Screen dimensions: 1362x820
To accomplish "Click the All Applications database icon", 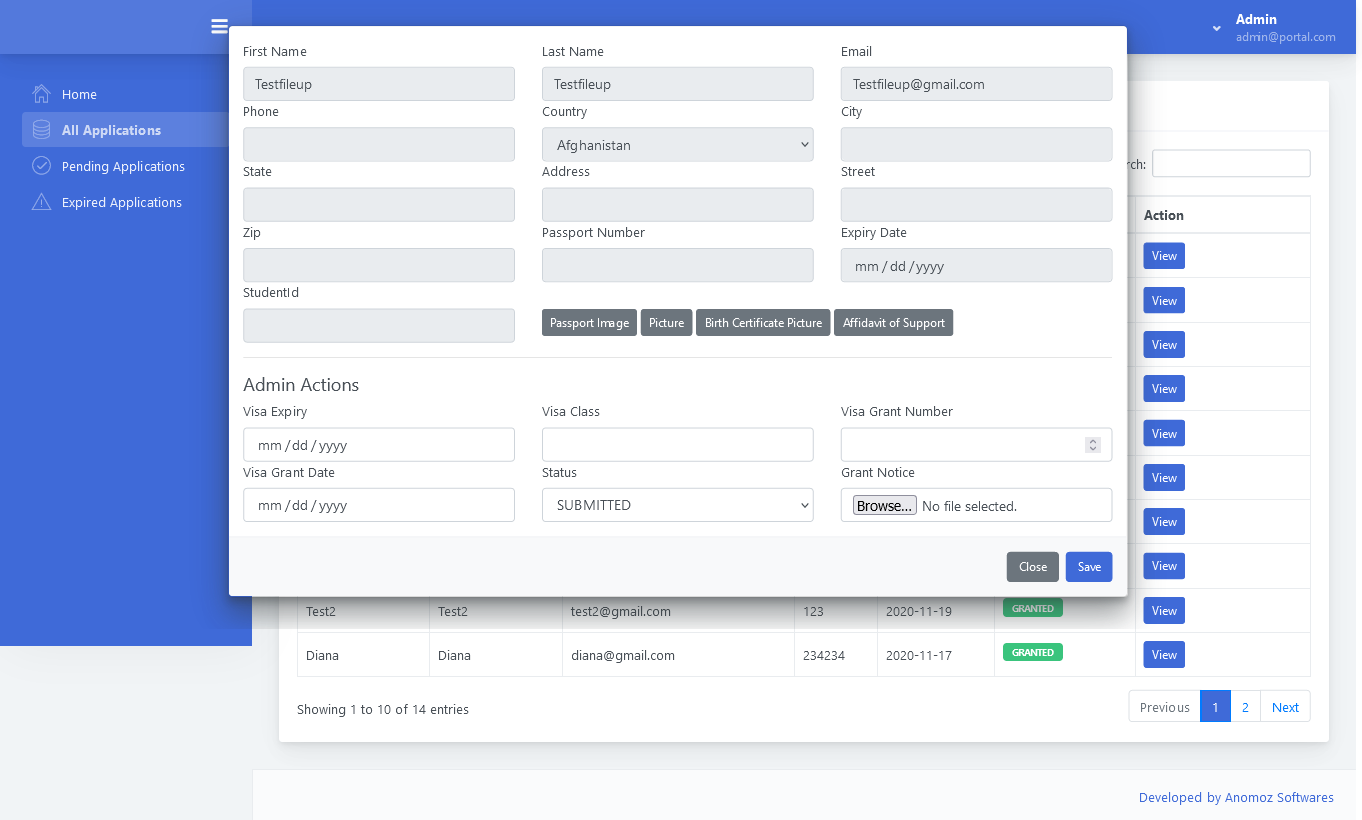I will tap(41, 130).
